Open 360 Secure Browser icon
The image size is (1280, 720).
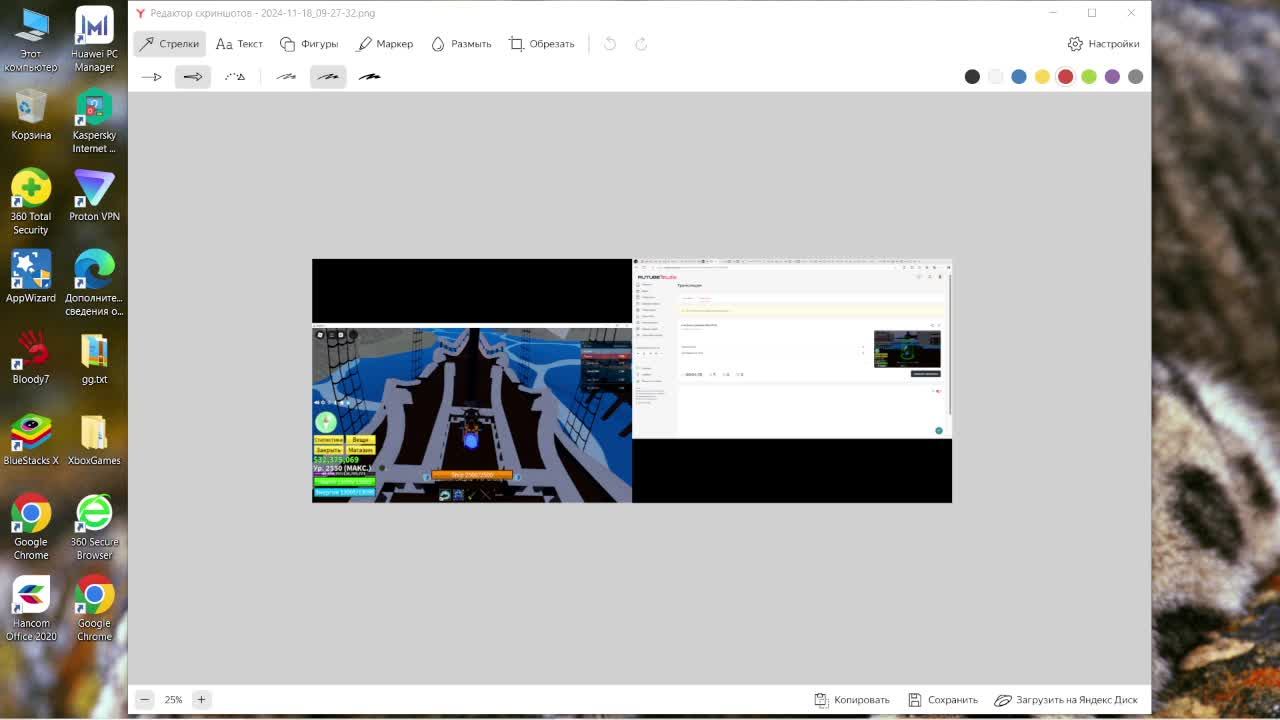click(x=94, y=527)
